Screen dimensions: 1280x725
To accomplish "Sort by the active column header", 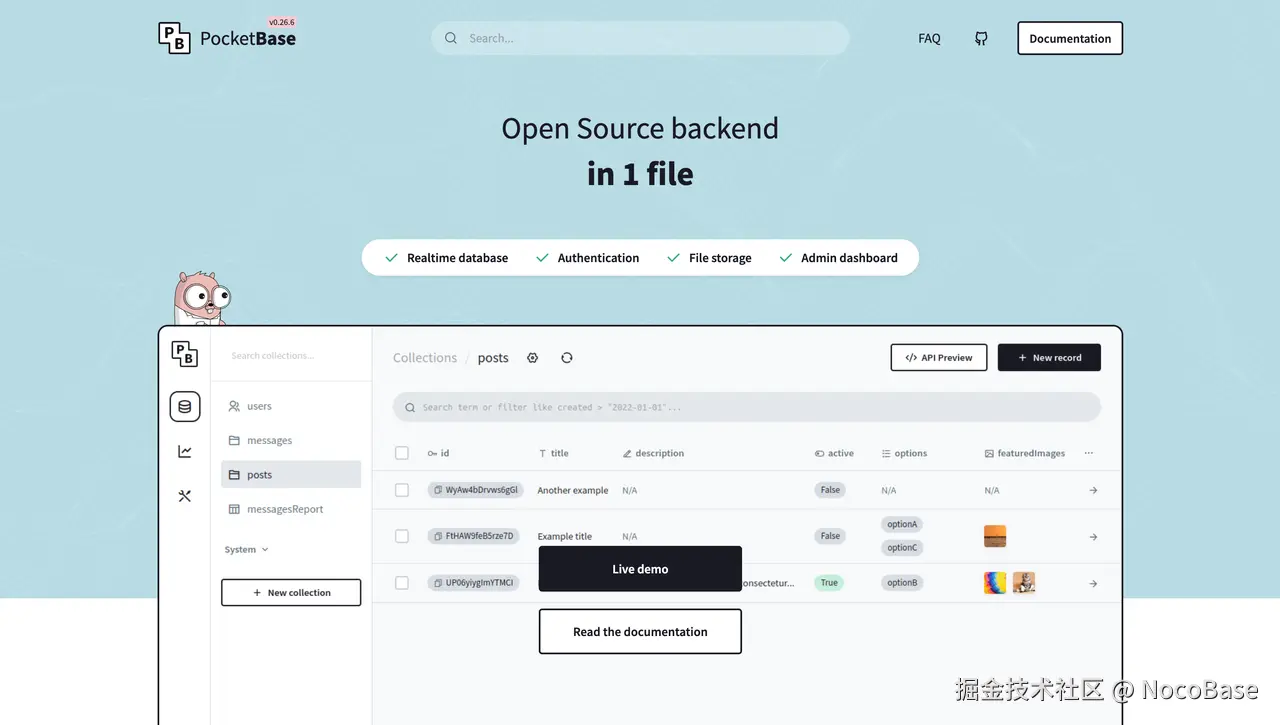I will [834, 453].
